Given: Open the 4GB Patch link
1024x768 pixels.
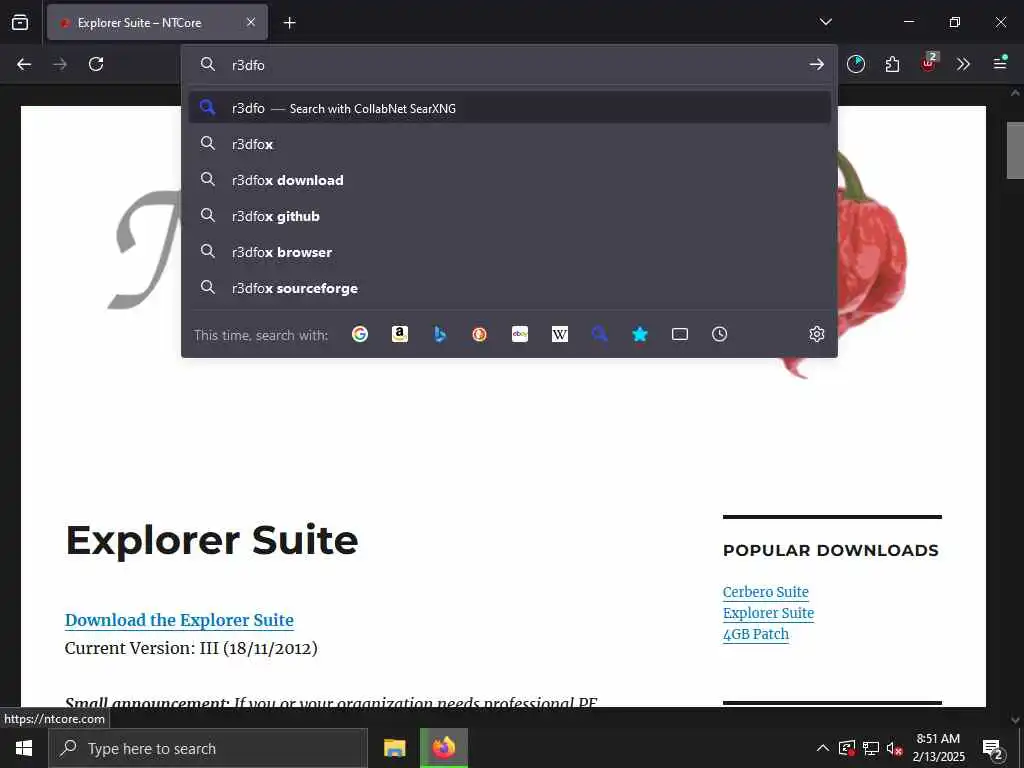Looking at the screenshot, I should [x=756, y=634].
